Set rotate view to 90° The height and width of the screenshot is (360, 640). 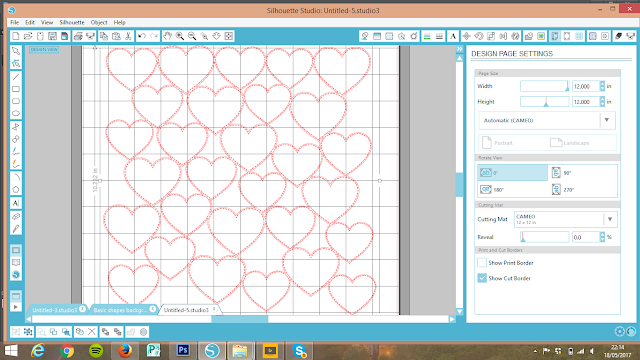coord(582,173)
